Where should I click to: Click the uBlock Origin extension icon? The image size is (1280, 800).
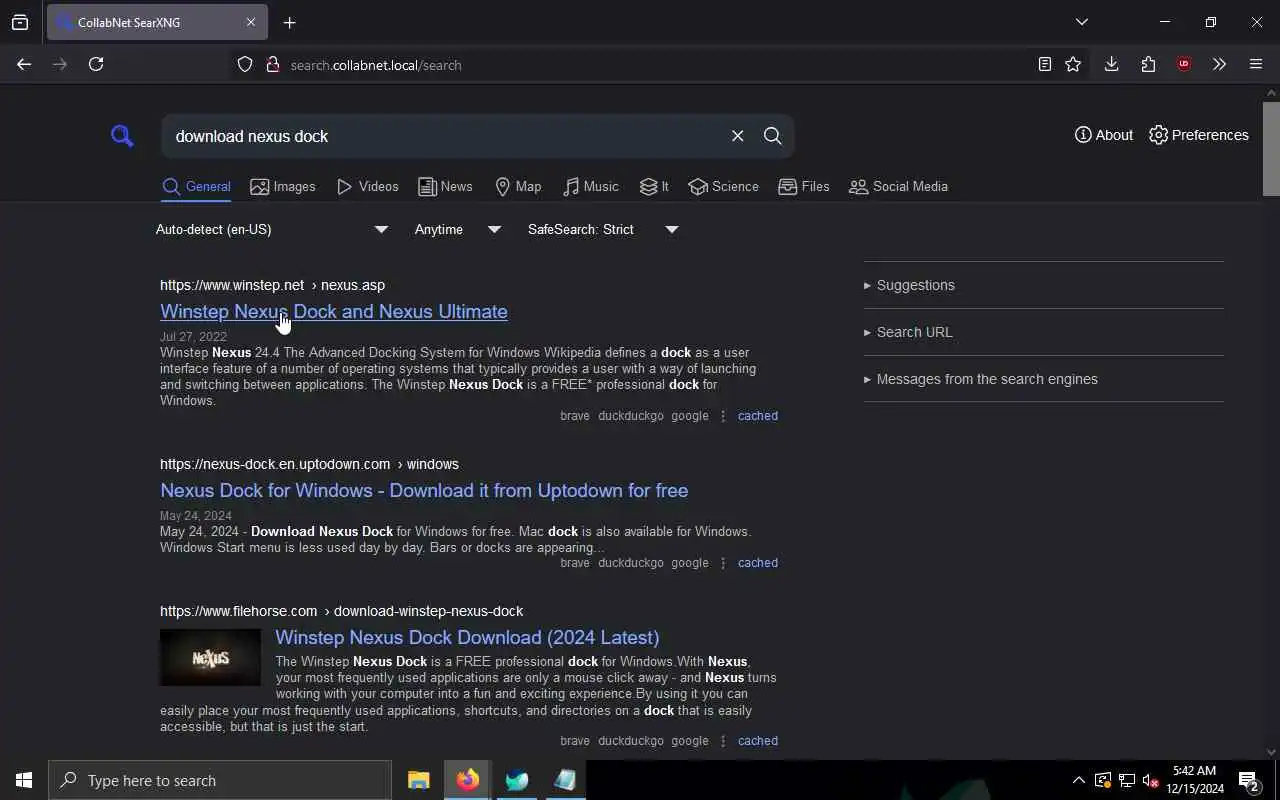[1184, 64]
